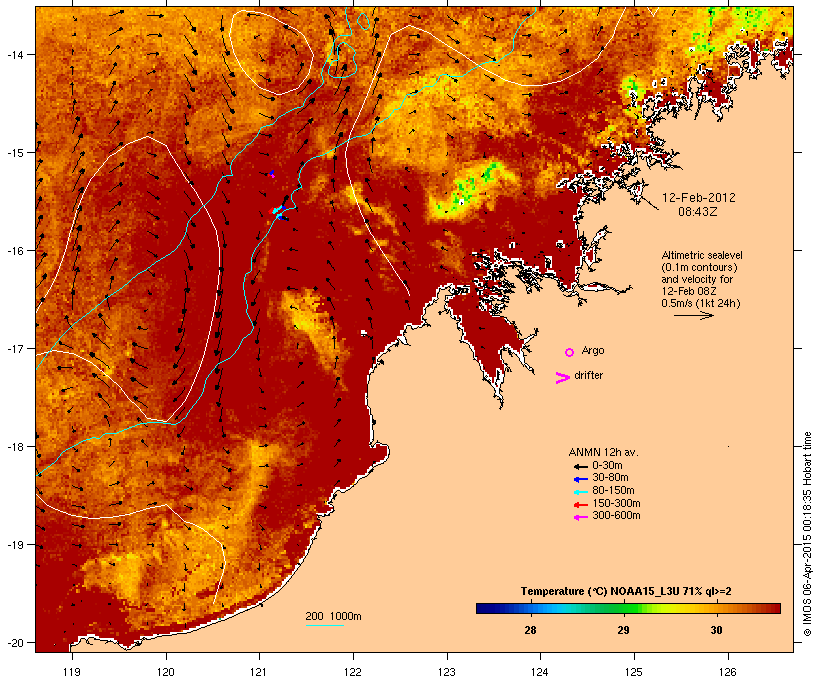The image size is (820, 680).
Task: Click the time label 08:43Z
Action: point(698,212)
